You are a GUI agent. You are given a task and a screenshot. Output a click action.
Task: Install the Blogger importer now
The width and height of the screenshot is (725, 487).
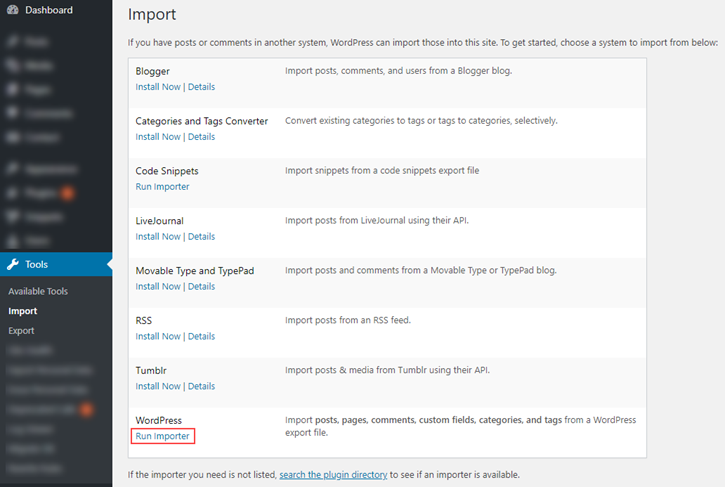[x=158, y=87]
